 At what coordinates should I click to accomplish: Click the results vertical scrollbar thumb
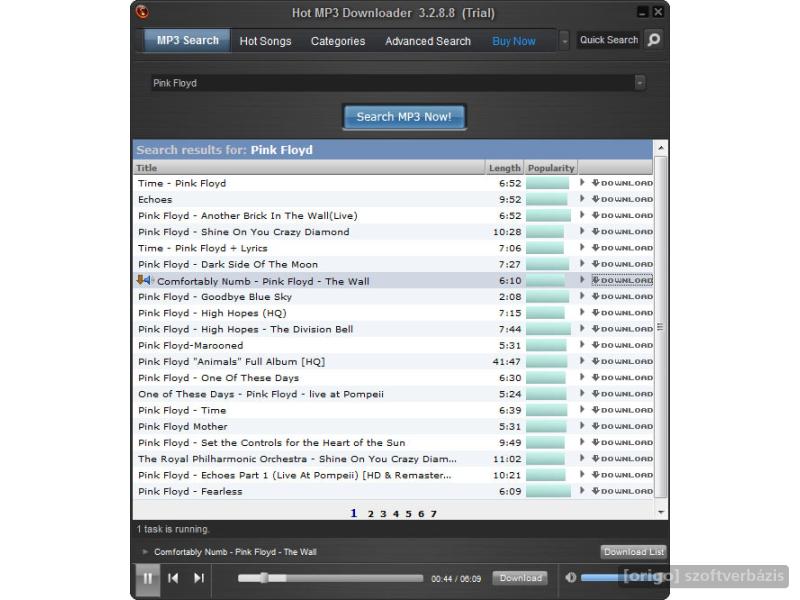[x=661, y=327]
